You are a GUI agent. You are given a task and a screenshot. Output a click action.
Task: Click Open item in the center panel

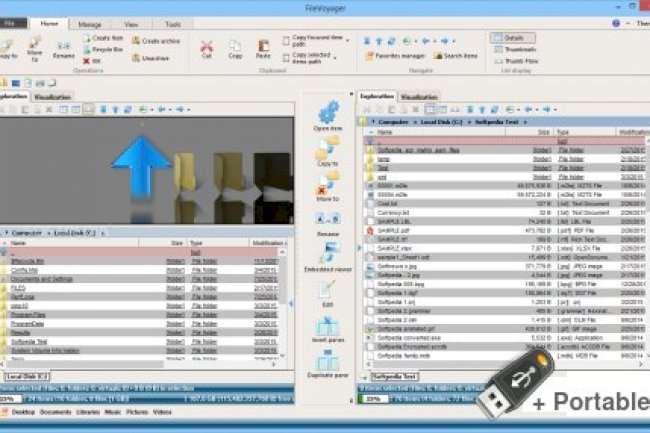pos(328,113)
